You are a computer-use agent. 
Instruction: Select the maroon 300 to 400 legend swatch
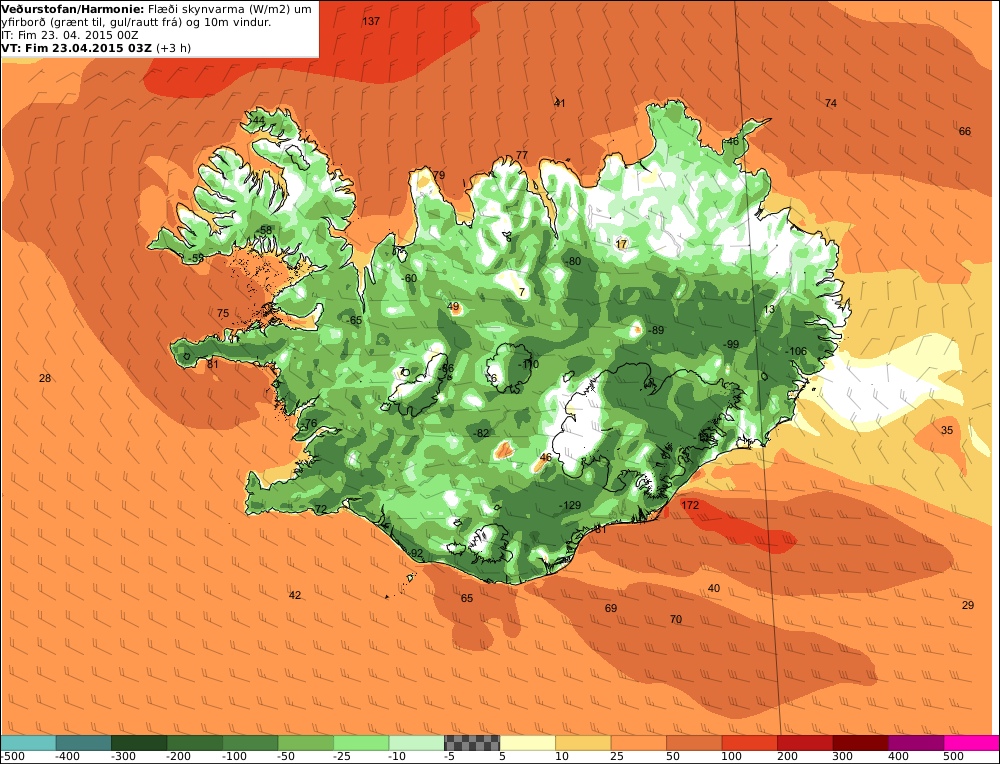[860, 743]
